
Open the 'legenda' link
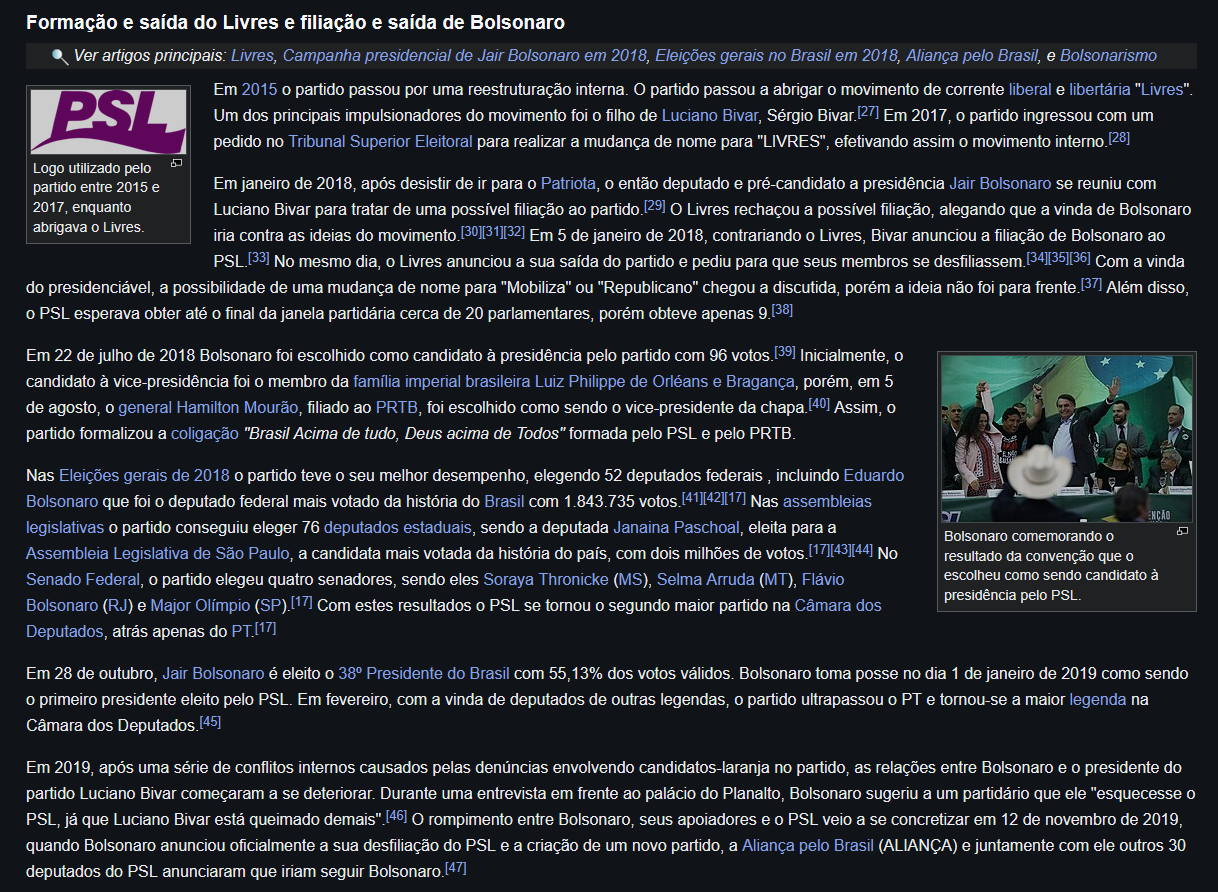(1097, 699)
